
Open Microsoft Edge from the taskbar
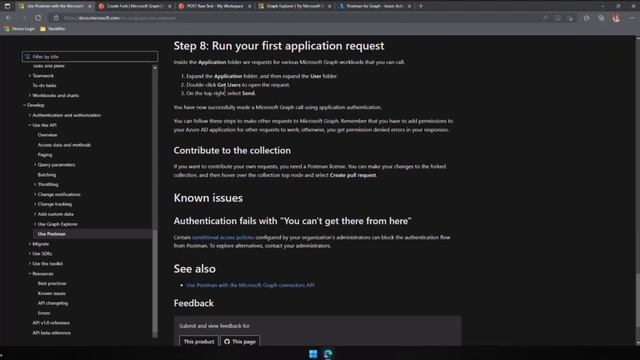[328, 354]
